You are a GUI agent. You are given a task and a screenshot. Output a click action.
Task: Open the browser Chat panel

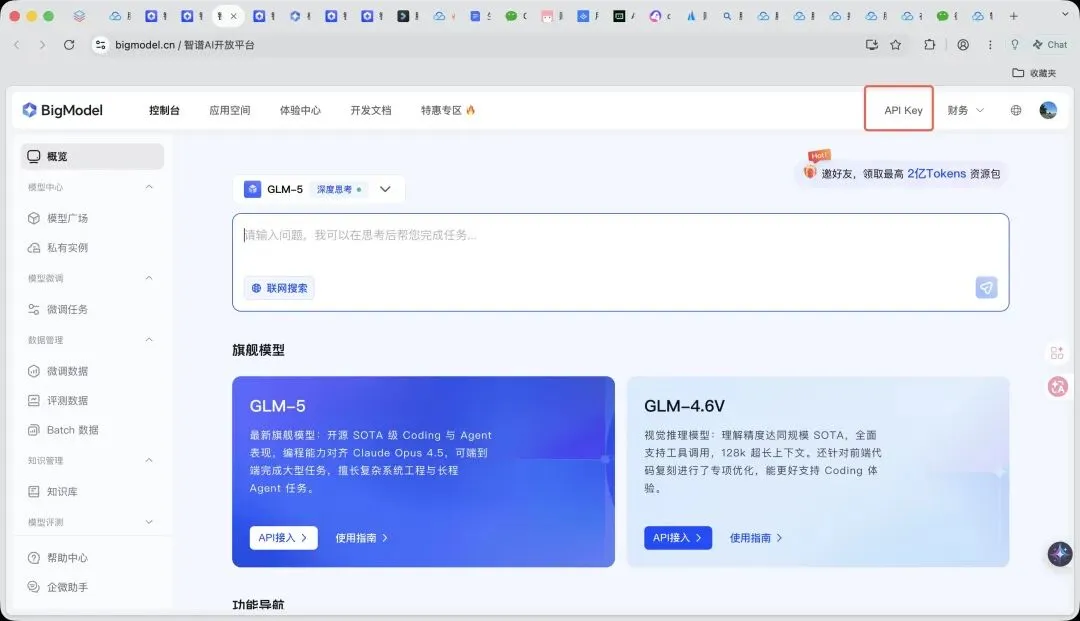(x=1050, y=45)
